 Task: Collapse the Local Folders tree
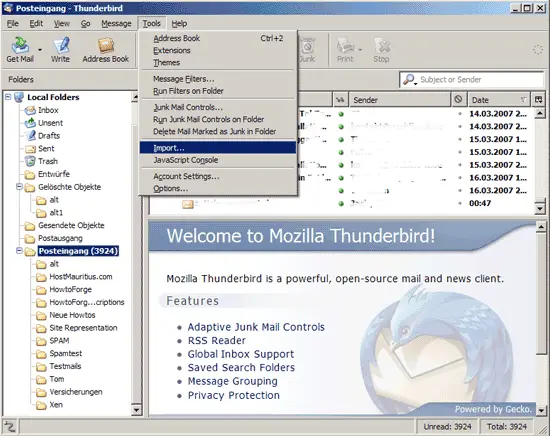[8, 97]
